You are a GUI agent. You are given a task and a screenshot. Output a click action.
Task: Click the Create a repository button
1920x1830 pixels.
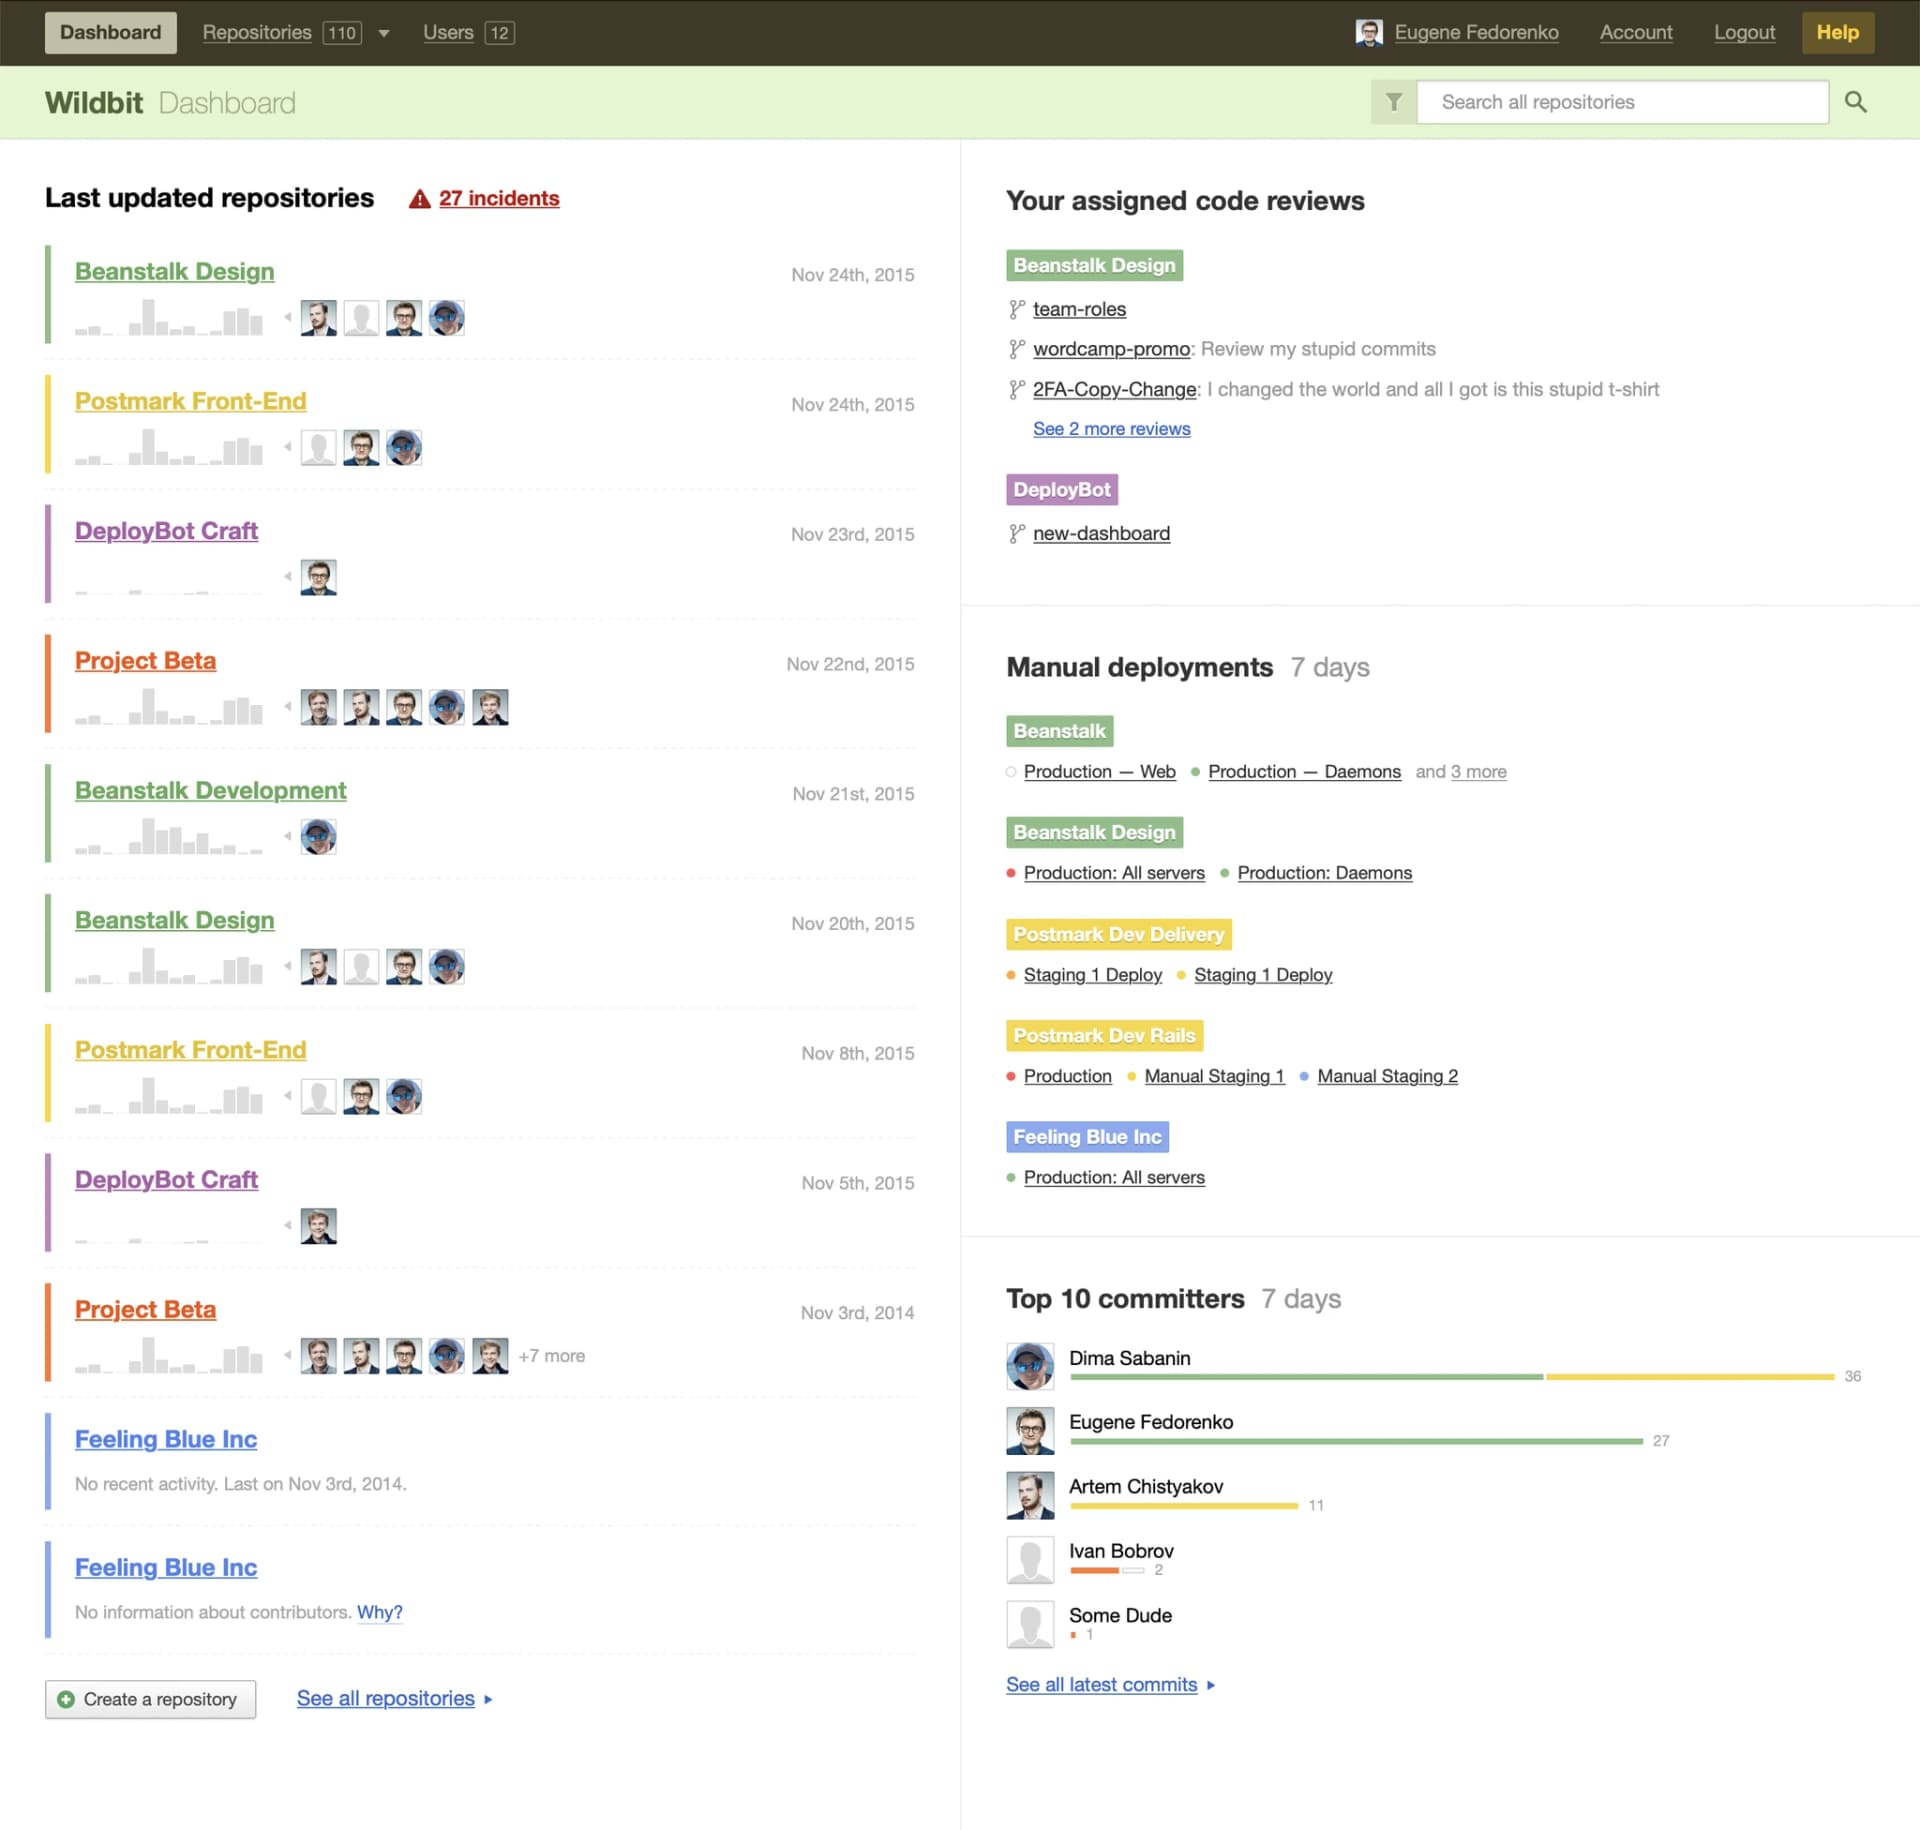(x=150, y=1700)
